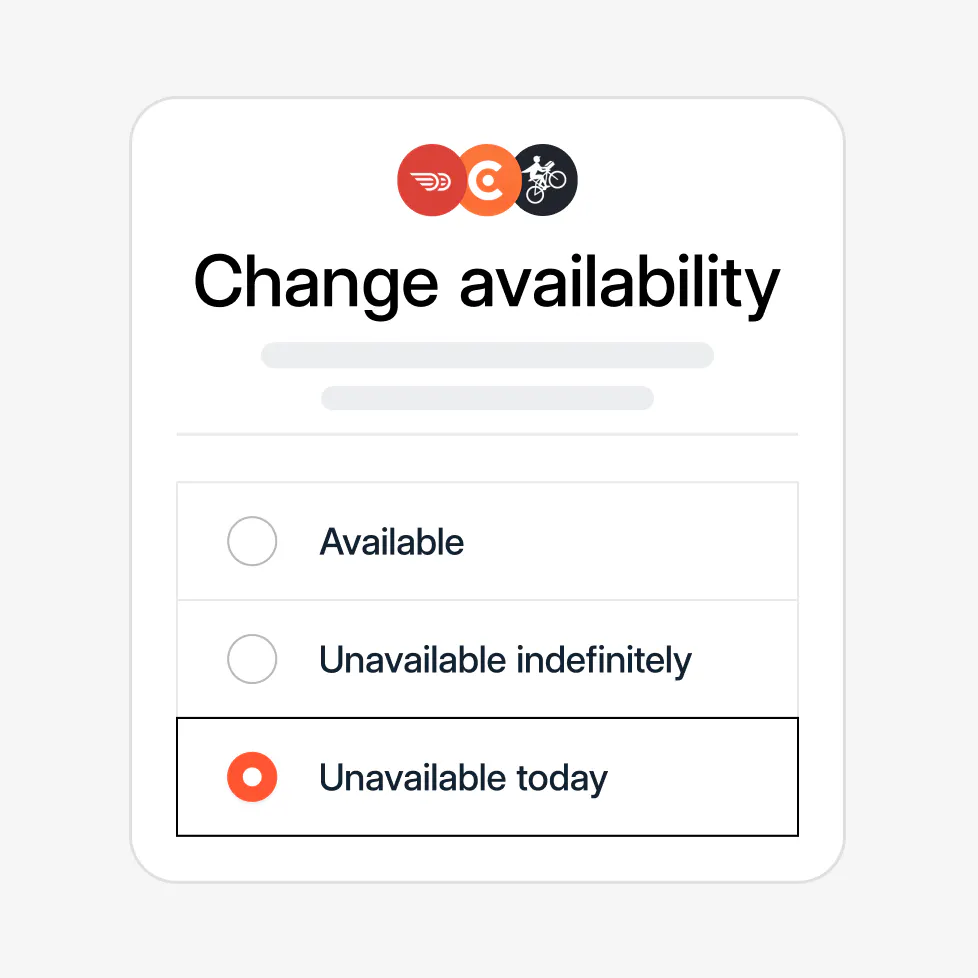The height and width of the screenshot is (978, 978).
Task: Click the highlighted selection card
Action: point(487,777)
